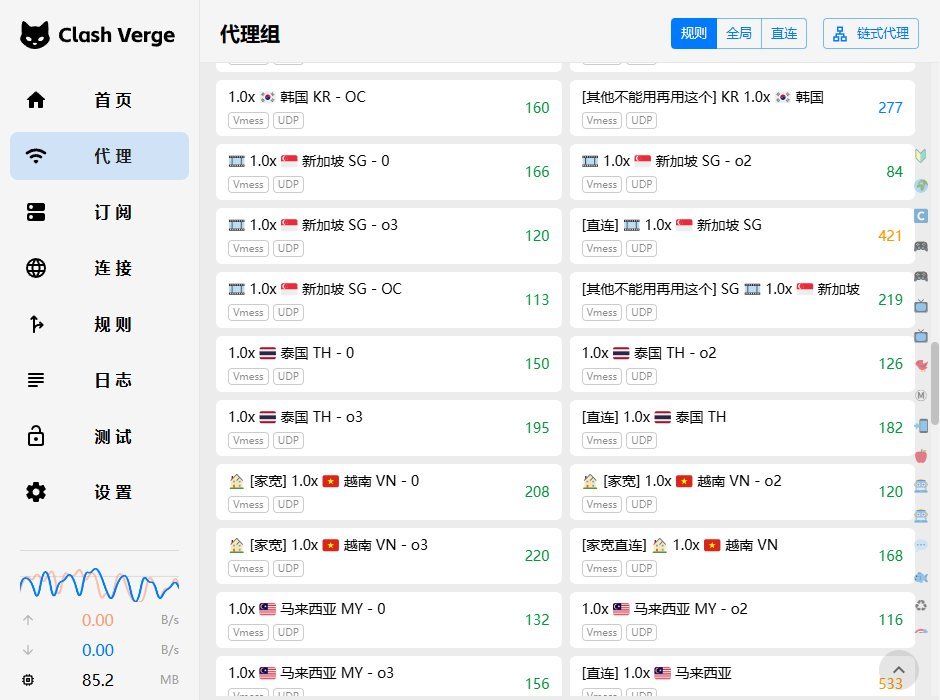Click the Clash Verge cat logo
Screen dimensions: 940x700
click(35, 35)
